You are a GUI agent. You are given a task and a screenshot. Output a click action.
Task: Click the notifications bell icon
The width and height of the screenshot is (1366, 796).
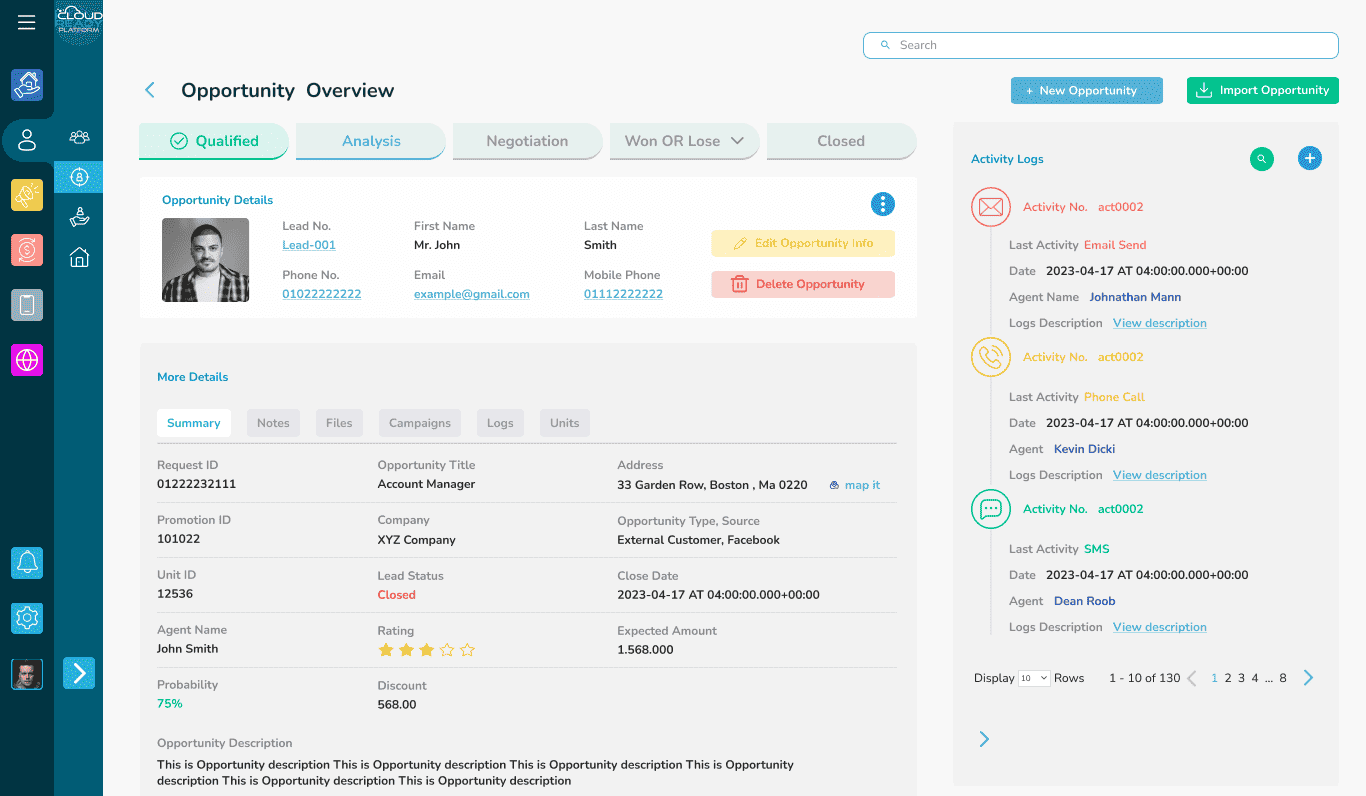(x=27, y=563)
